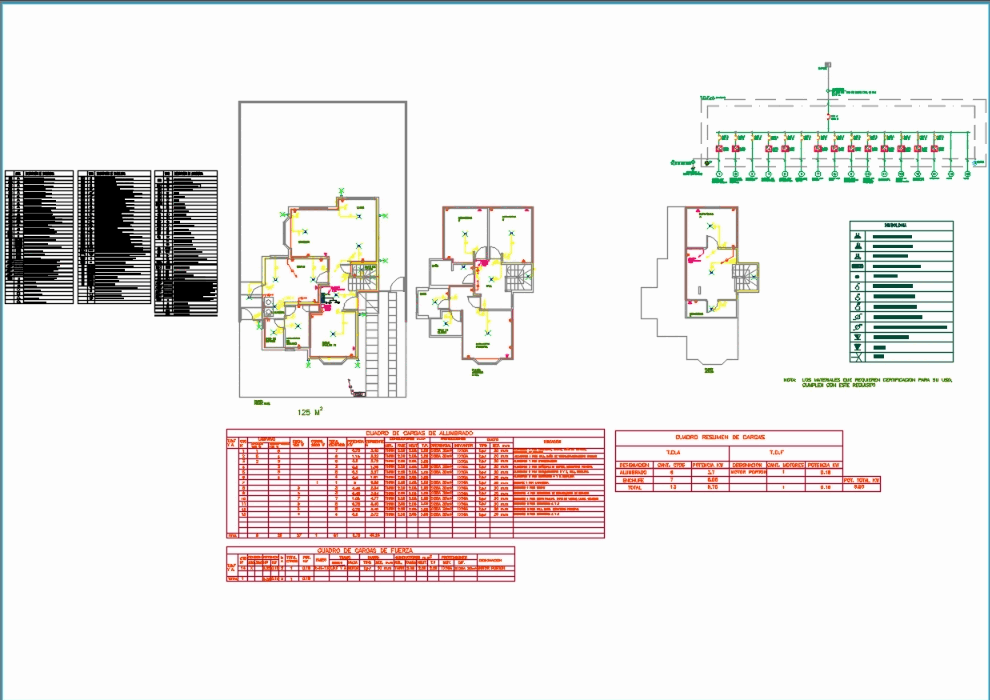Screen dimensions: 990x700
Task: Click the 125 M² area label
Action: click(x=310, y=411)
